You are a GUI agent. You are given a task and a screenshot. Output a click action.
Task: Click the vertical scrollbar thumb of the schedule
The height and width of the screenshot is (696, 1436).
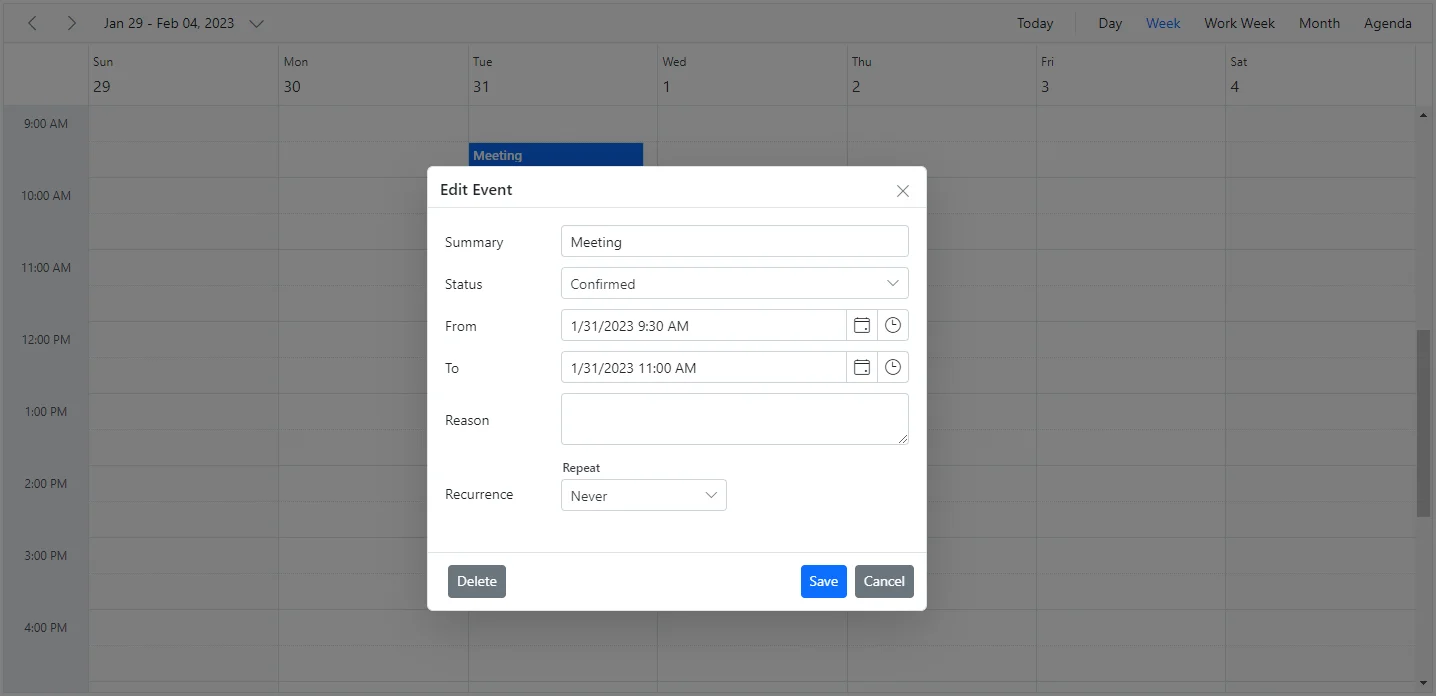pyautogui.click(x=1423, y=423)
